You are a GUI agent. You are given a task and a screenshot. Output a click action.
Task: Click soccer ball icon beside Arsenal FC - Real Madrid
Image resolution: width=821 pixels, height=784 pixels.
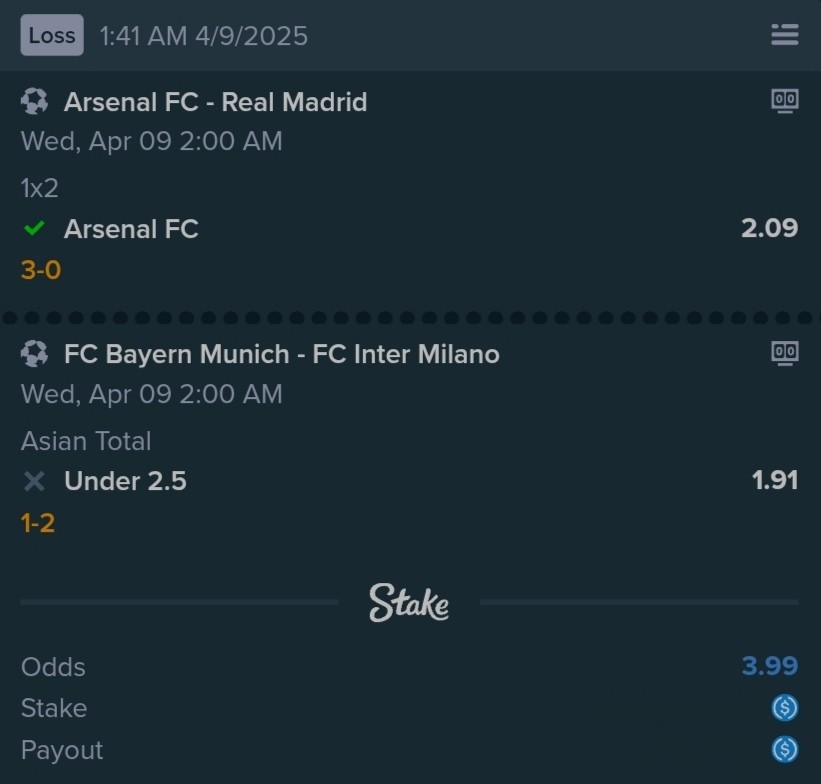(35, 101)
